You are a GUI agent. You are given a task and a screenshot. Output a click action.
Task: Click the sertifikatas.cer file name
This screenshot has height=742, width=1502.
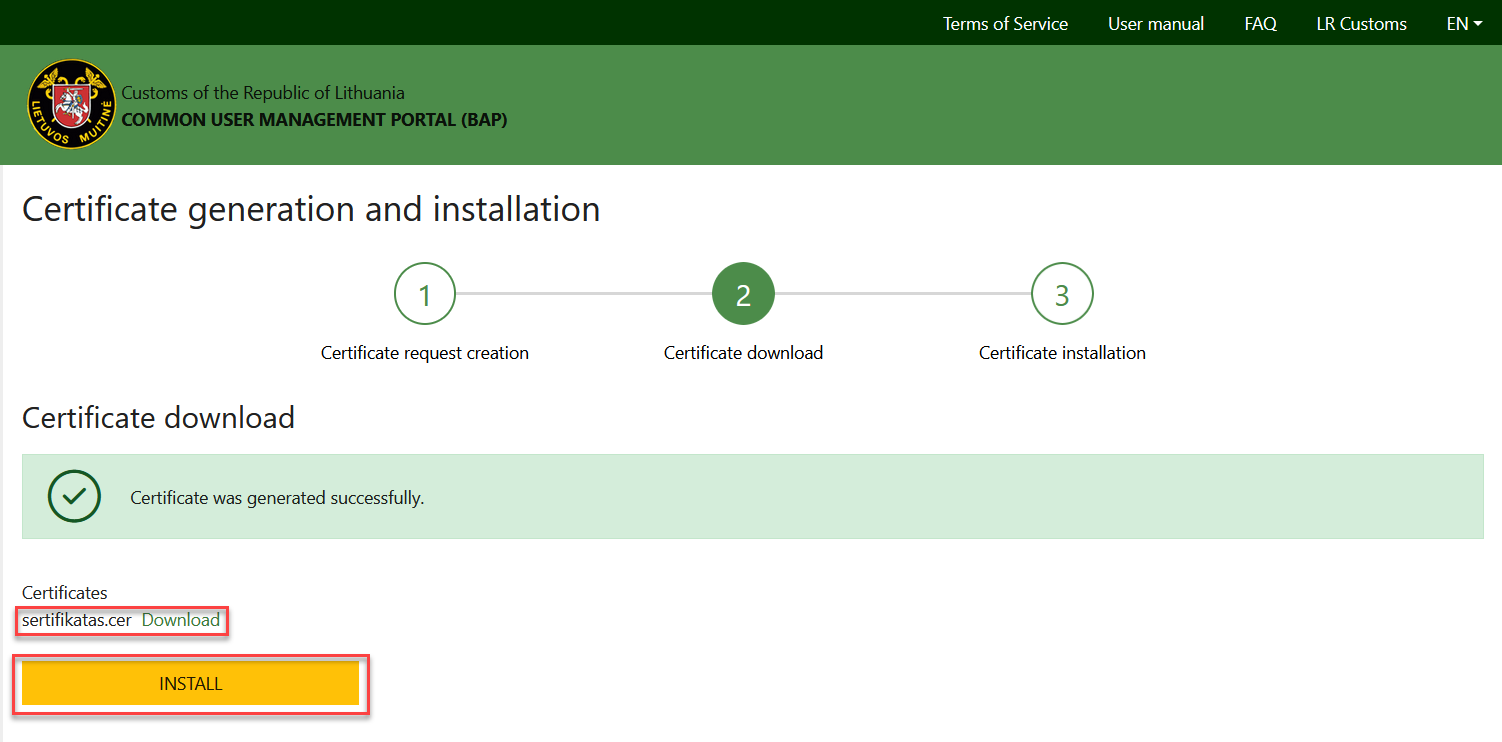pos(77,620)
